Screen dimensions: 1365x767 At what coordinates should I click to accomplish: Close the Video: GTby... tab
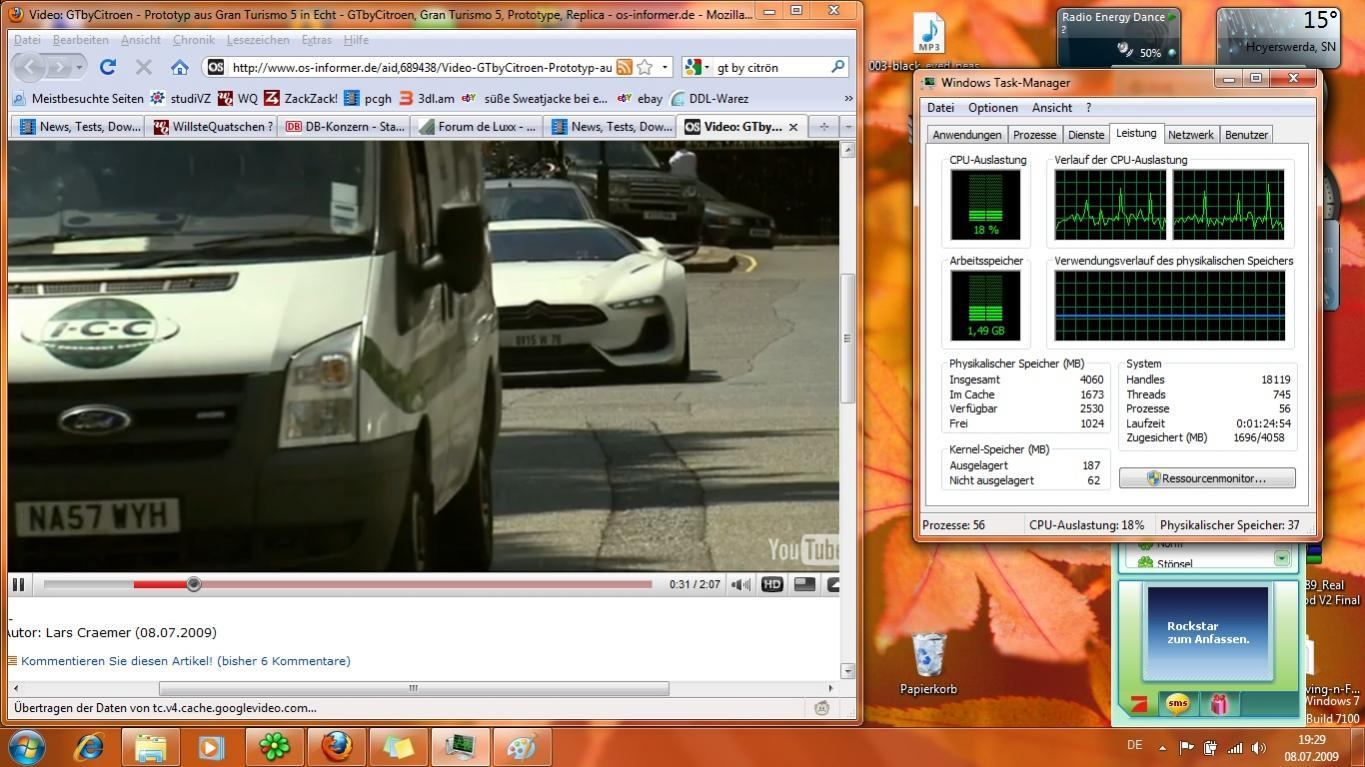tap(793, 127)
